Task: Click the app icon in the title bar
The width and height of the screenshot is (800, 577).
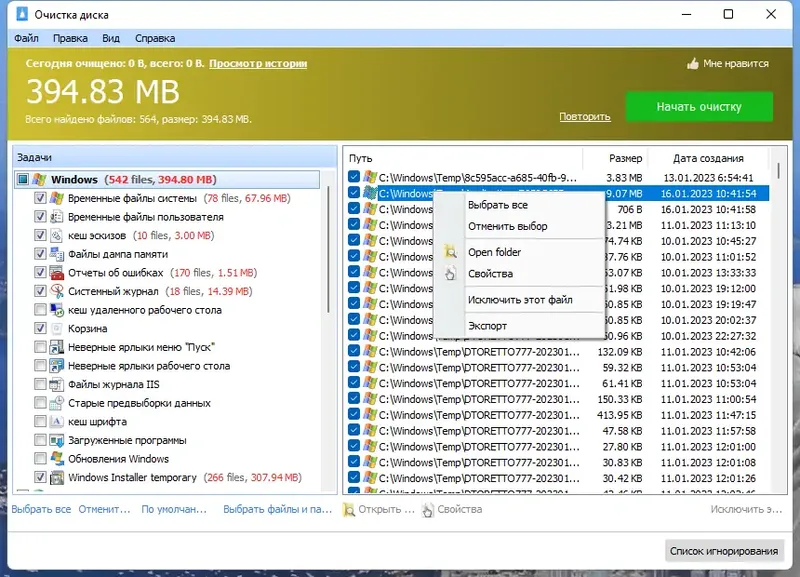Action: [x=21, y=14]
